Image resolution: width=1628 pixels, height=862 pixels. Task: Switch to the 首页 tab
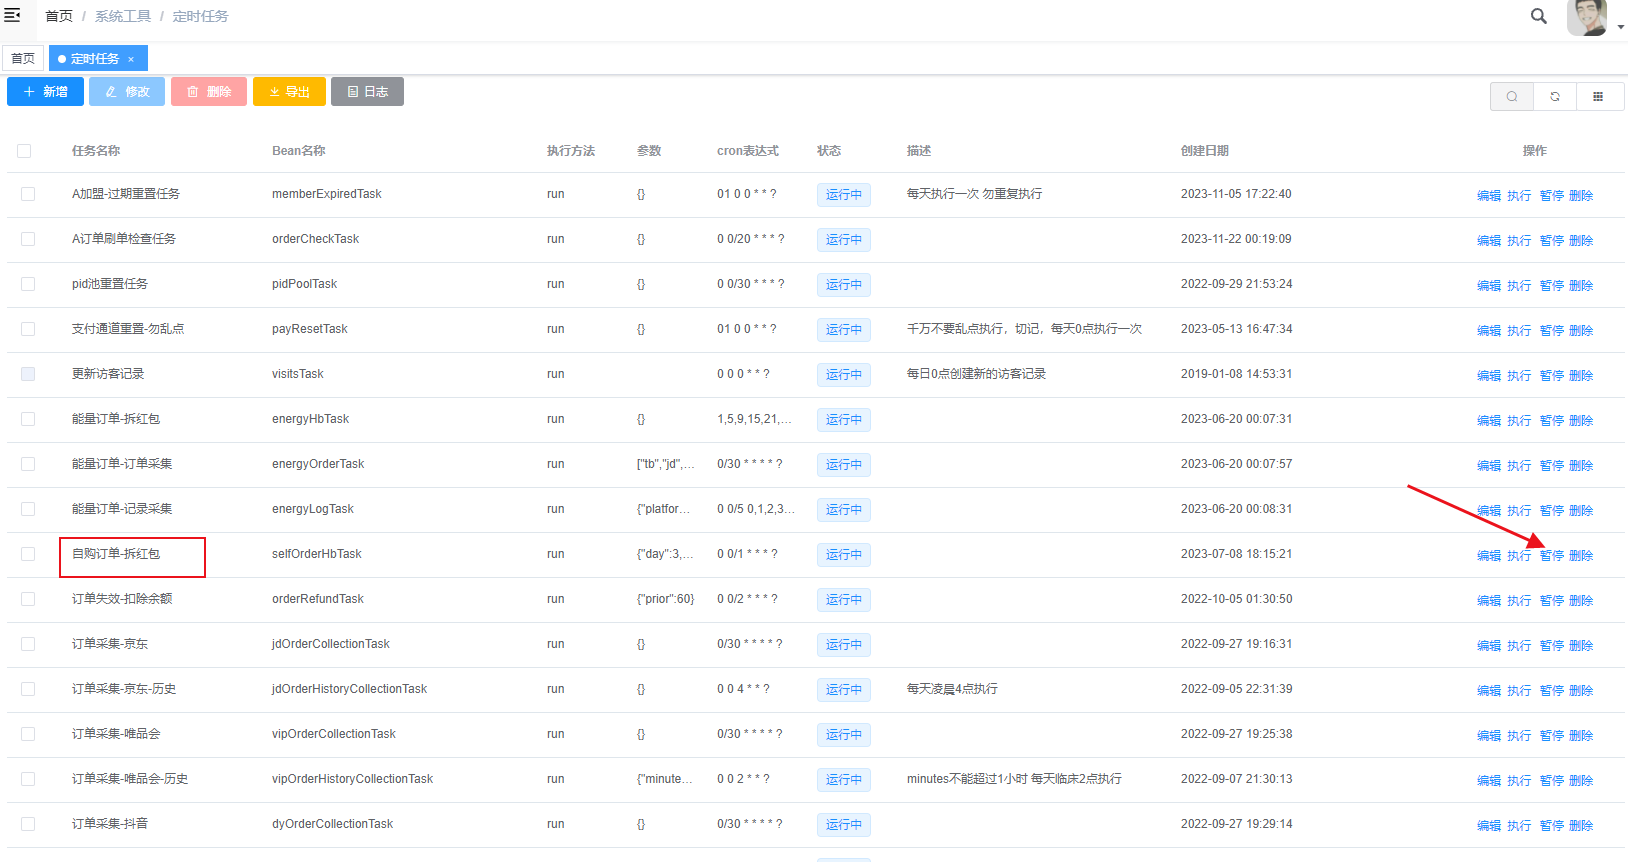[x=23, y=59]
